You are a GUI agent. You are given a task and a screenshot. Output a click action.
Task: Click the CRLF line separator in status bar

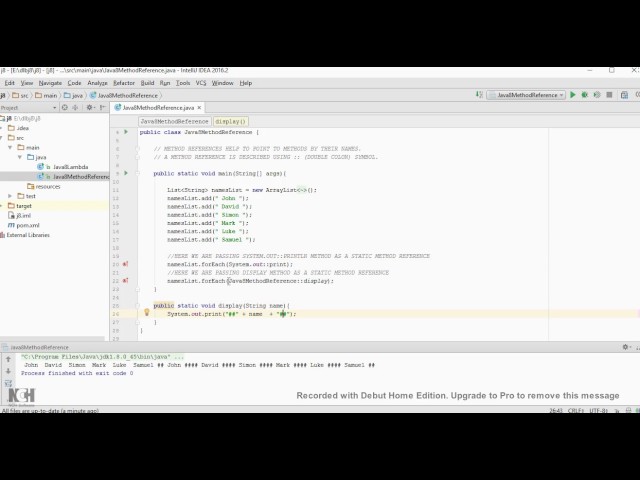tap(576, 410)
